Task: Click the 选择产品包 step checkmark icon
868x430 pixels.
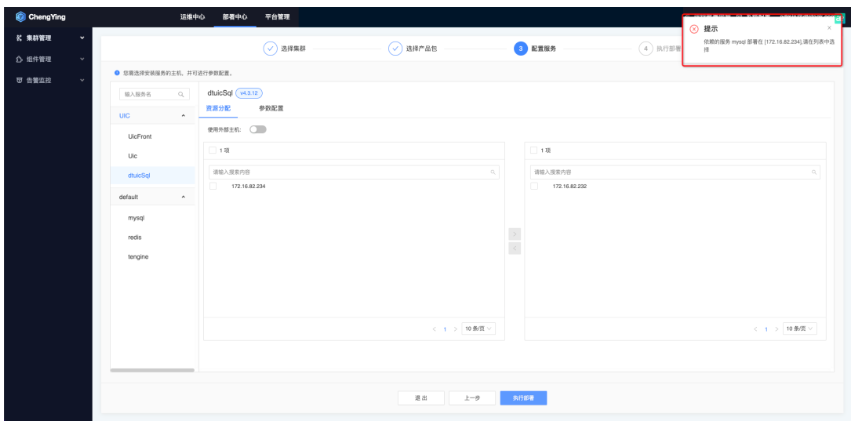Action: [x=395, y=49]
